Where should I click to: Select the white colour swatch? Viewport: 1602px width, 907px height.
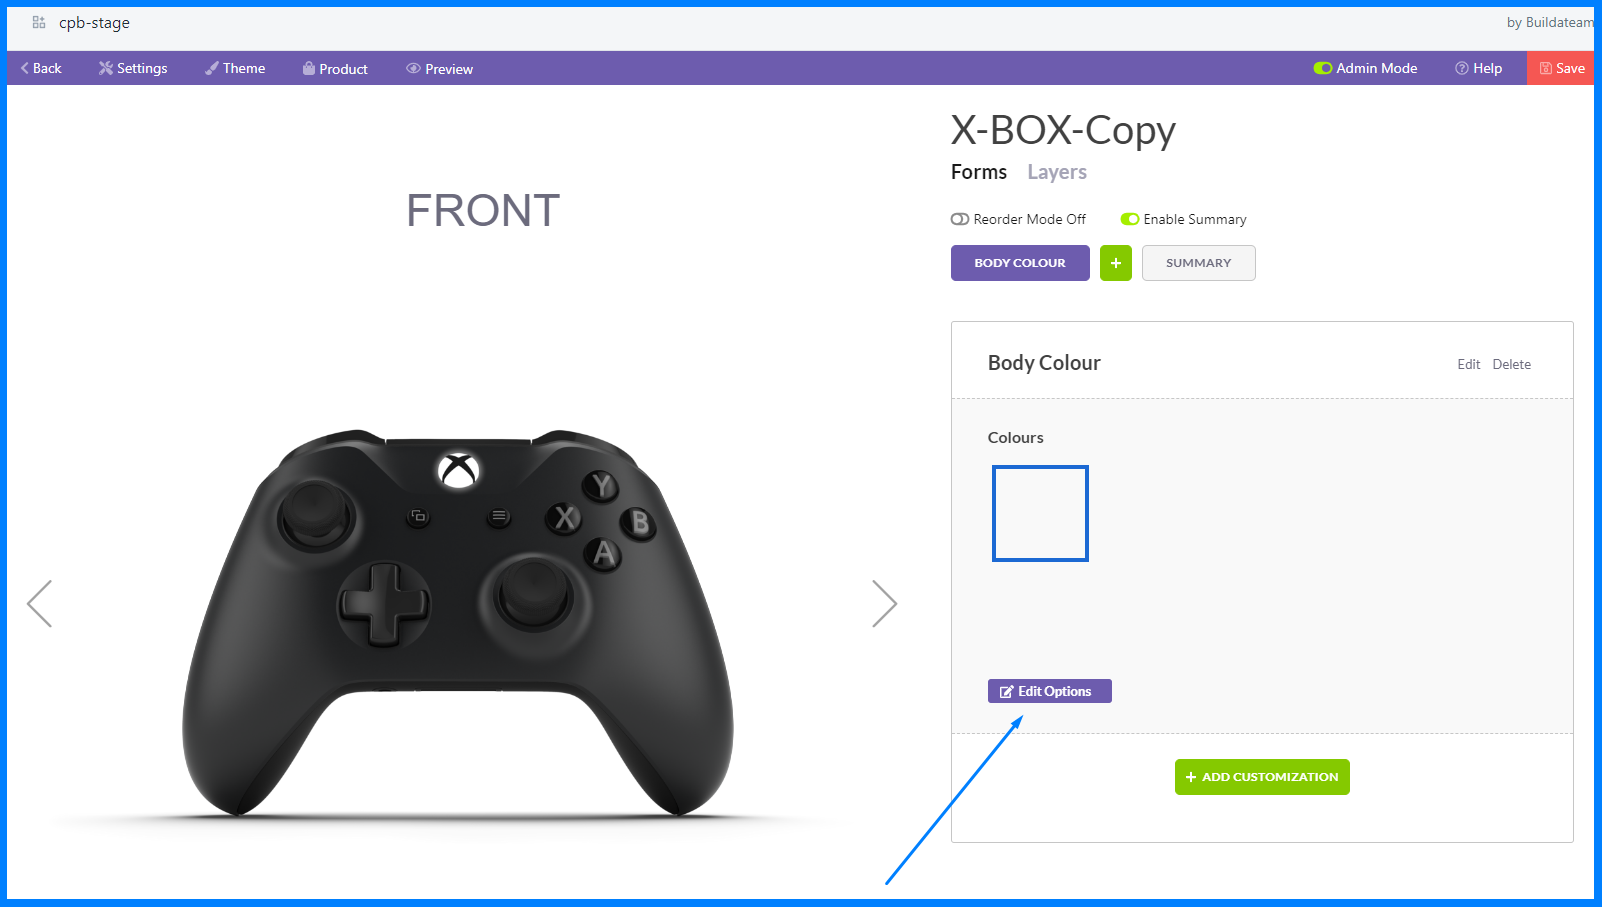click(x=1040, y=513)
